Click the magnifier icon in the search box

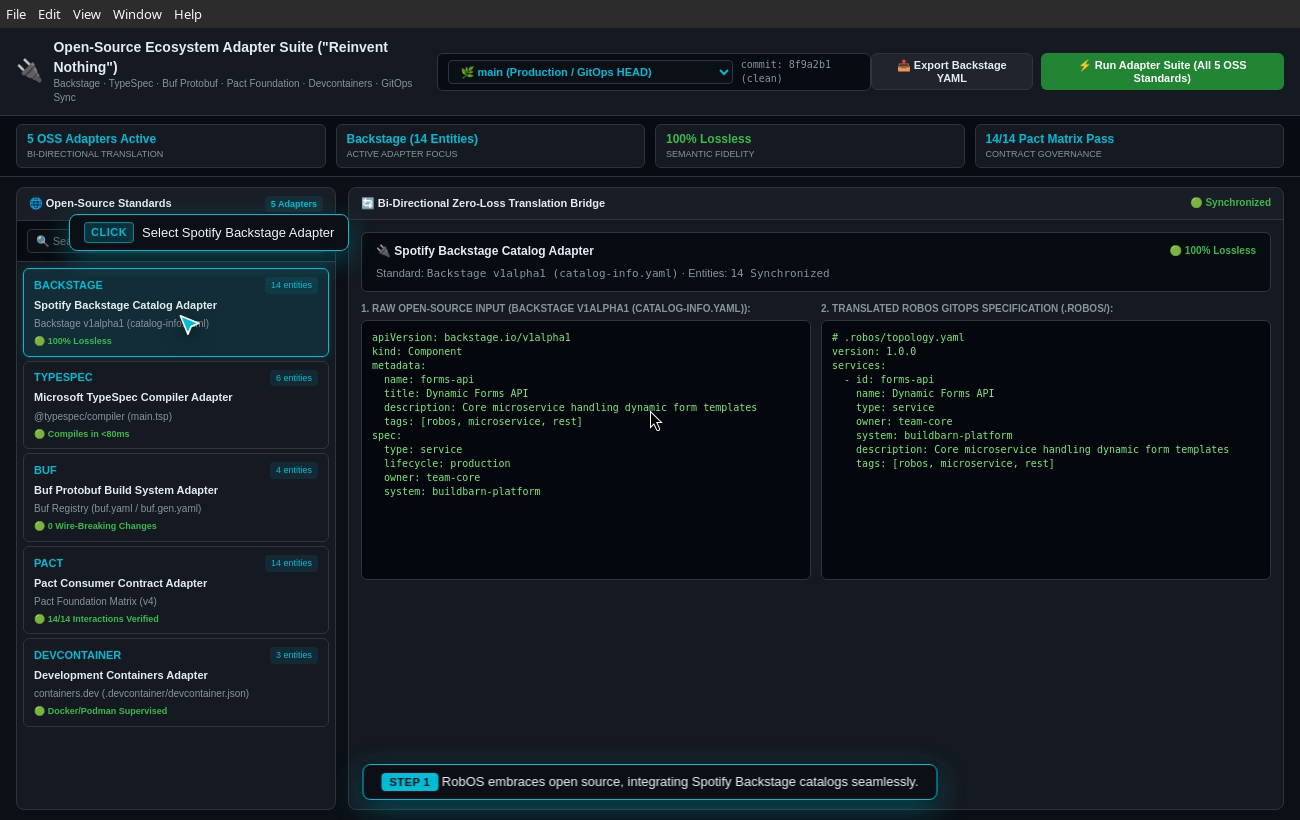point(42,241)
